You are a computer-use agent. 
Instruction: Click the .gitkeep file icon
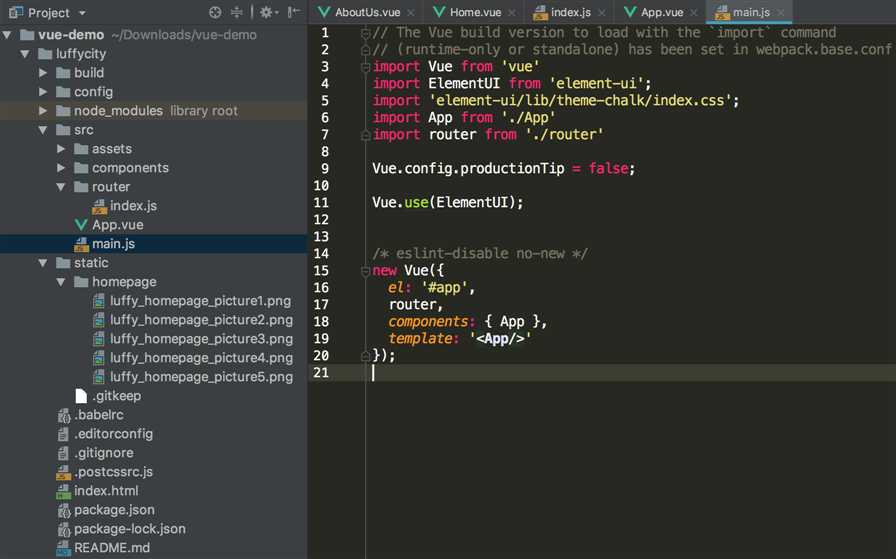coord(81,396)
